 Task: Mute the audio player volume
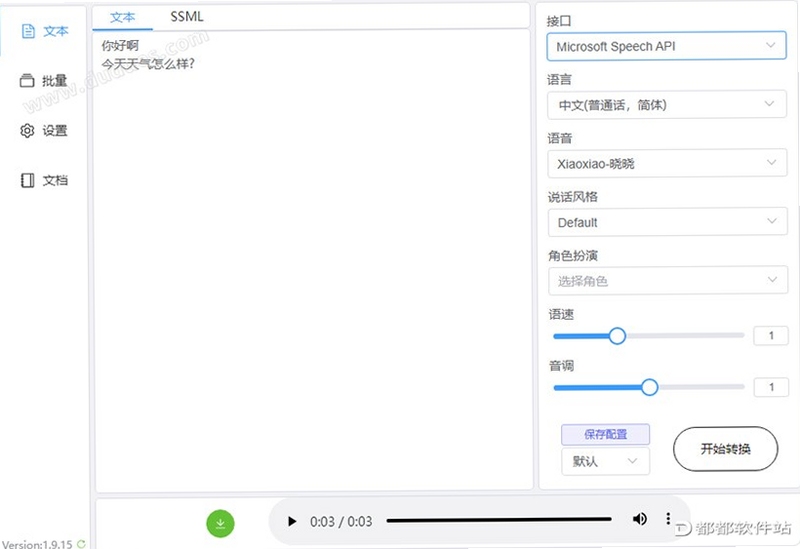pyautogui.click(x=639, y=519)
